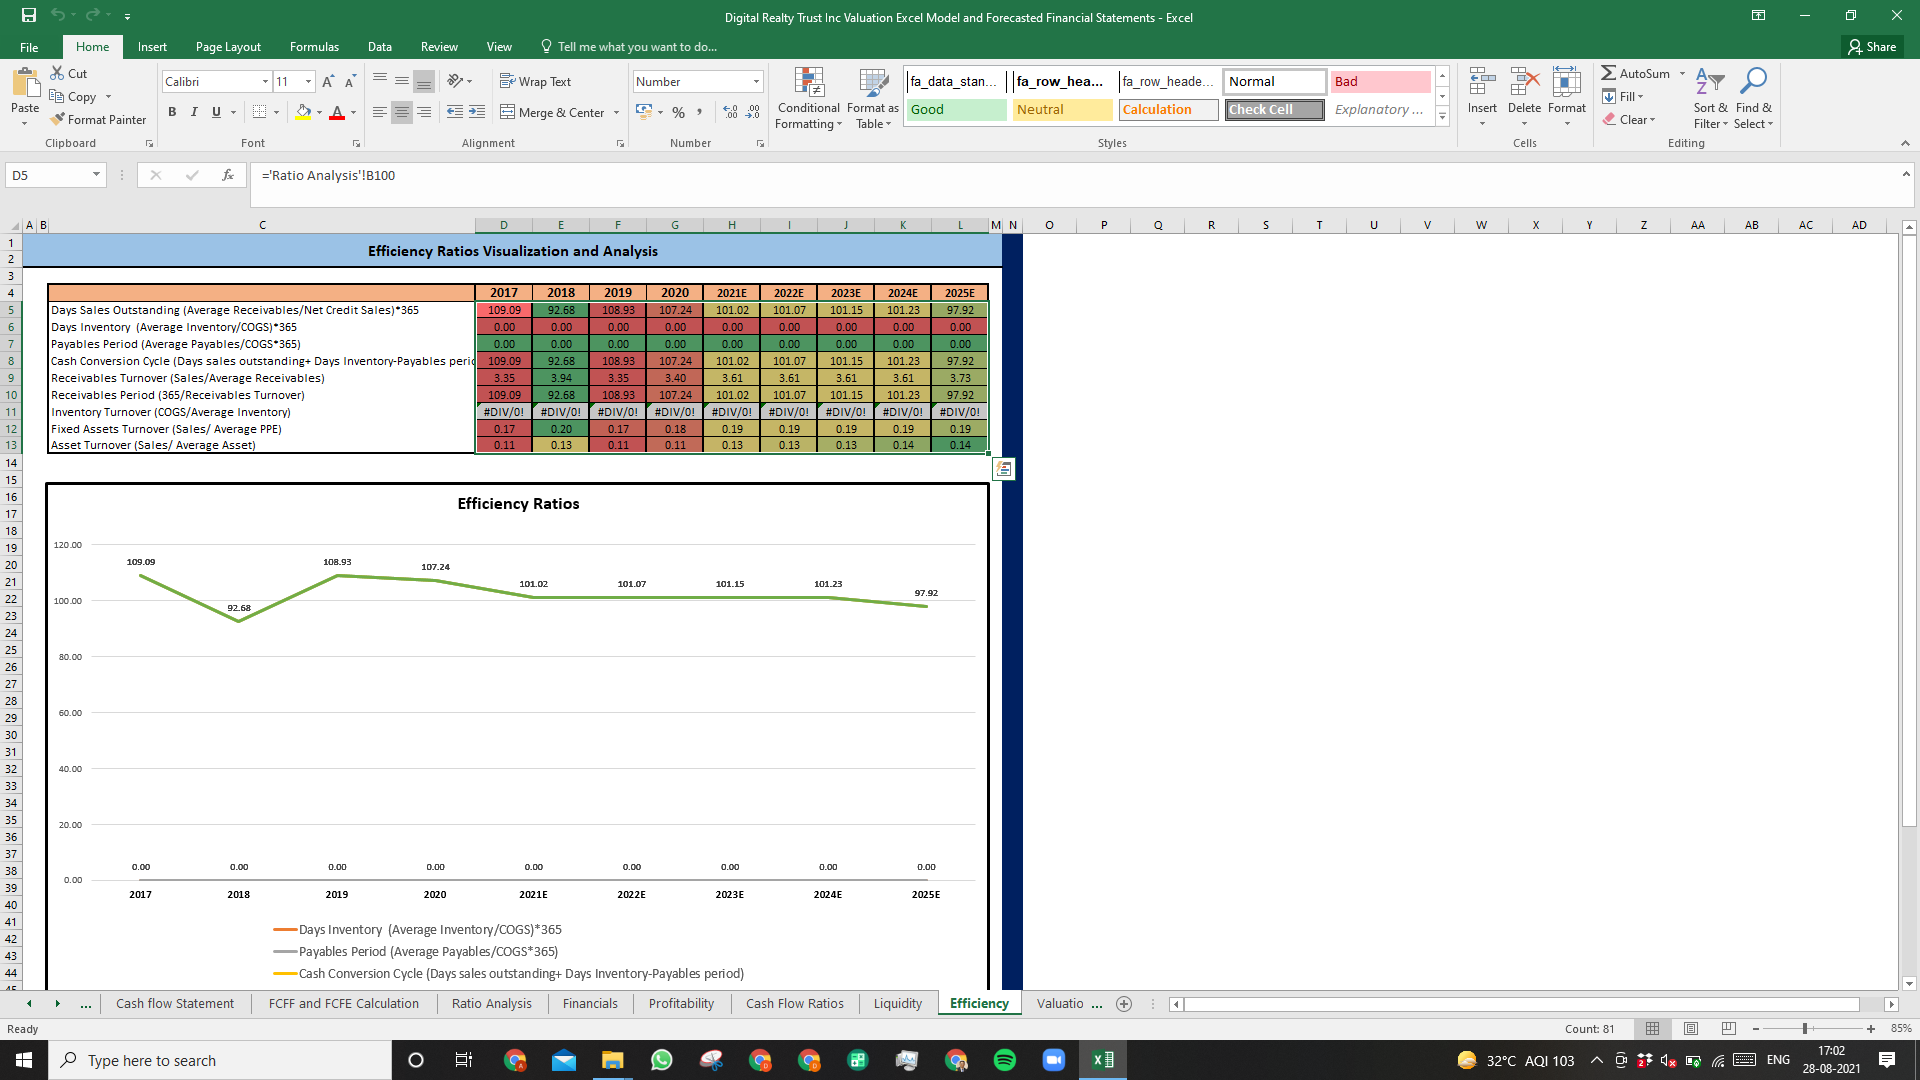Apply the yellow fill color swatch

[303, 113]
